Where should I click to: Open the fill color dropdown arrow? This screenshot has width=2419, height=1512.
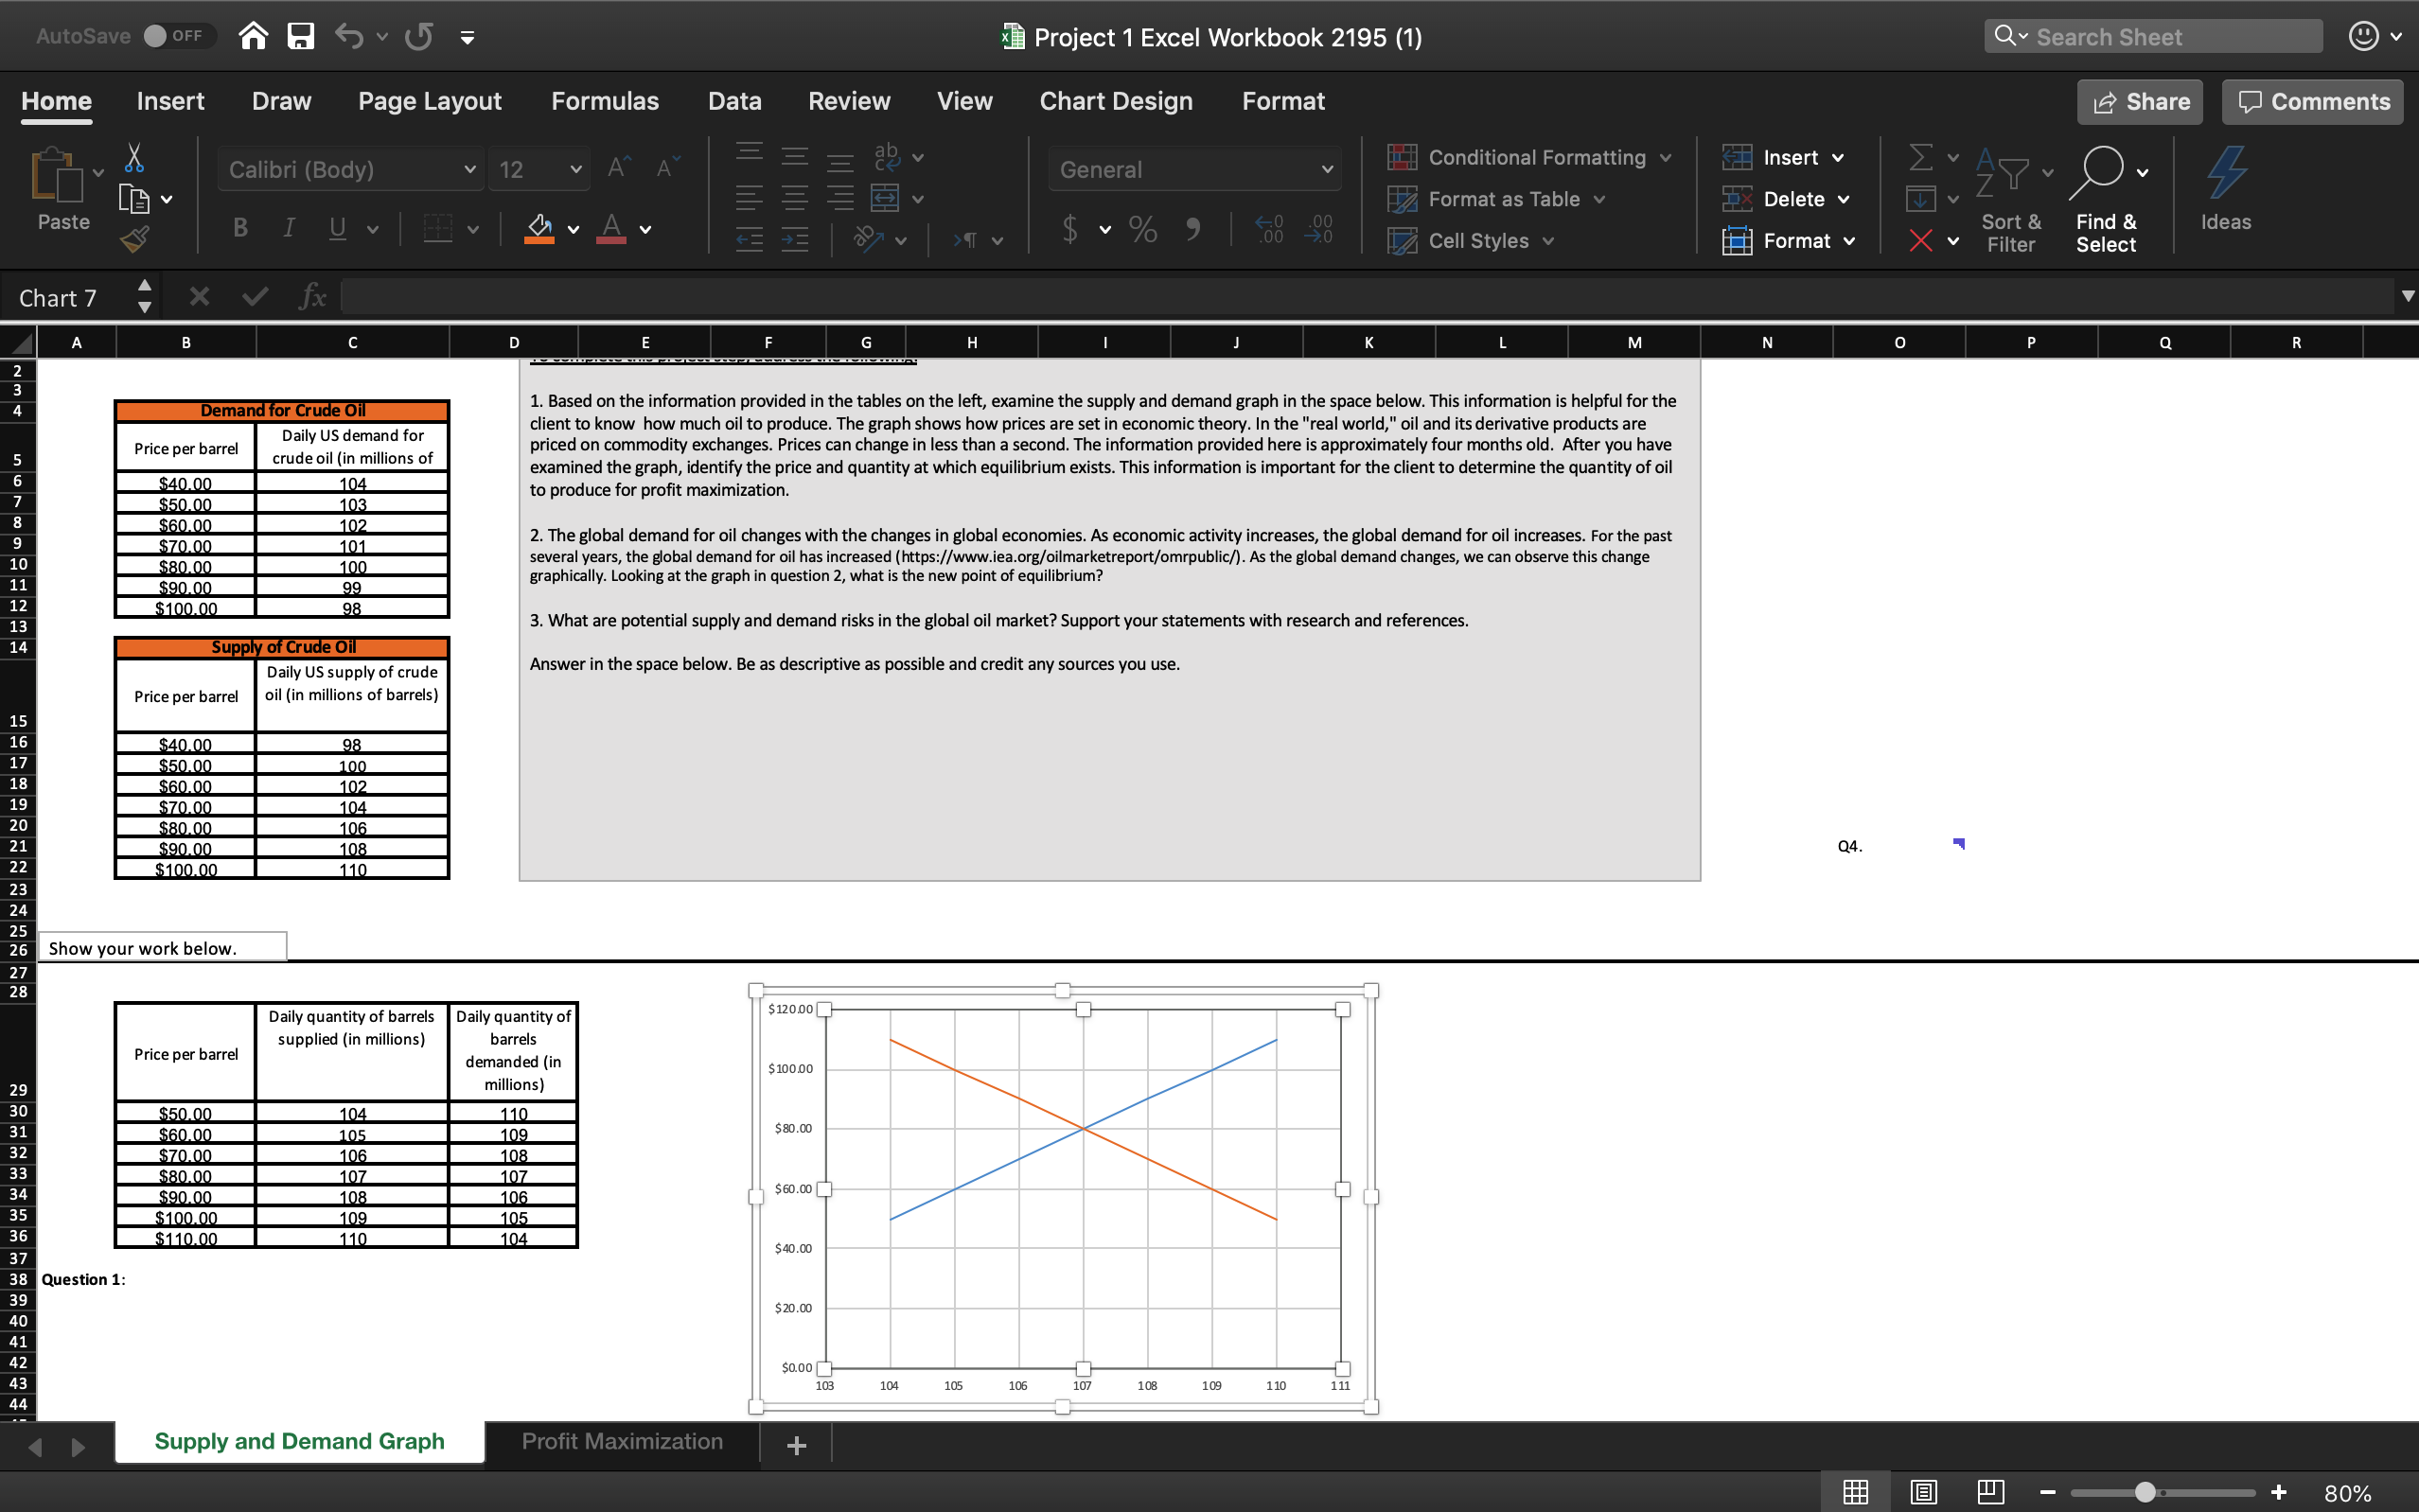click(574, 229)
